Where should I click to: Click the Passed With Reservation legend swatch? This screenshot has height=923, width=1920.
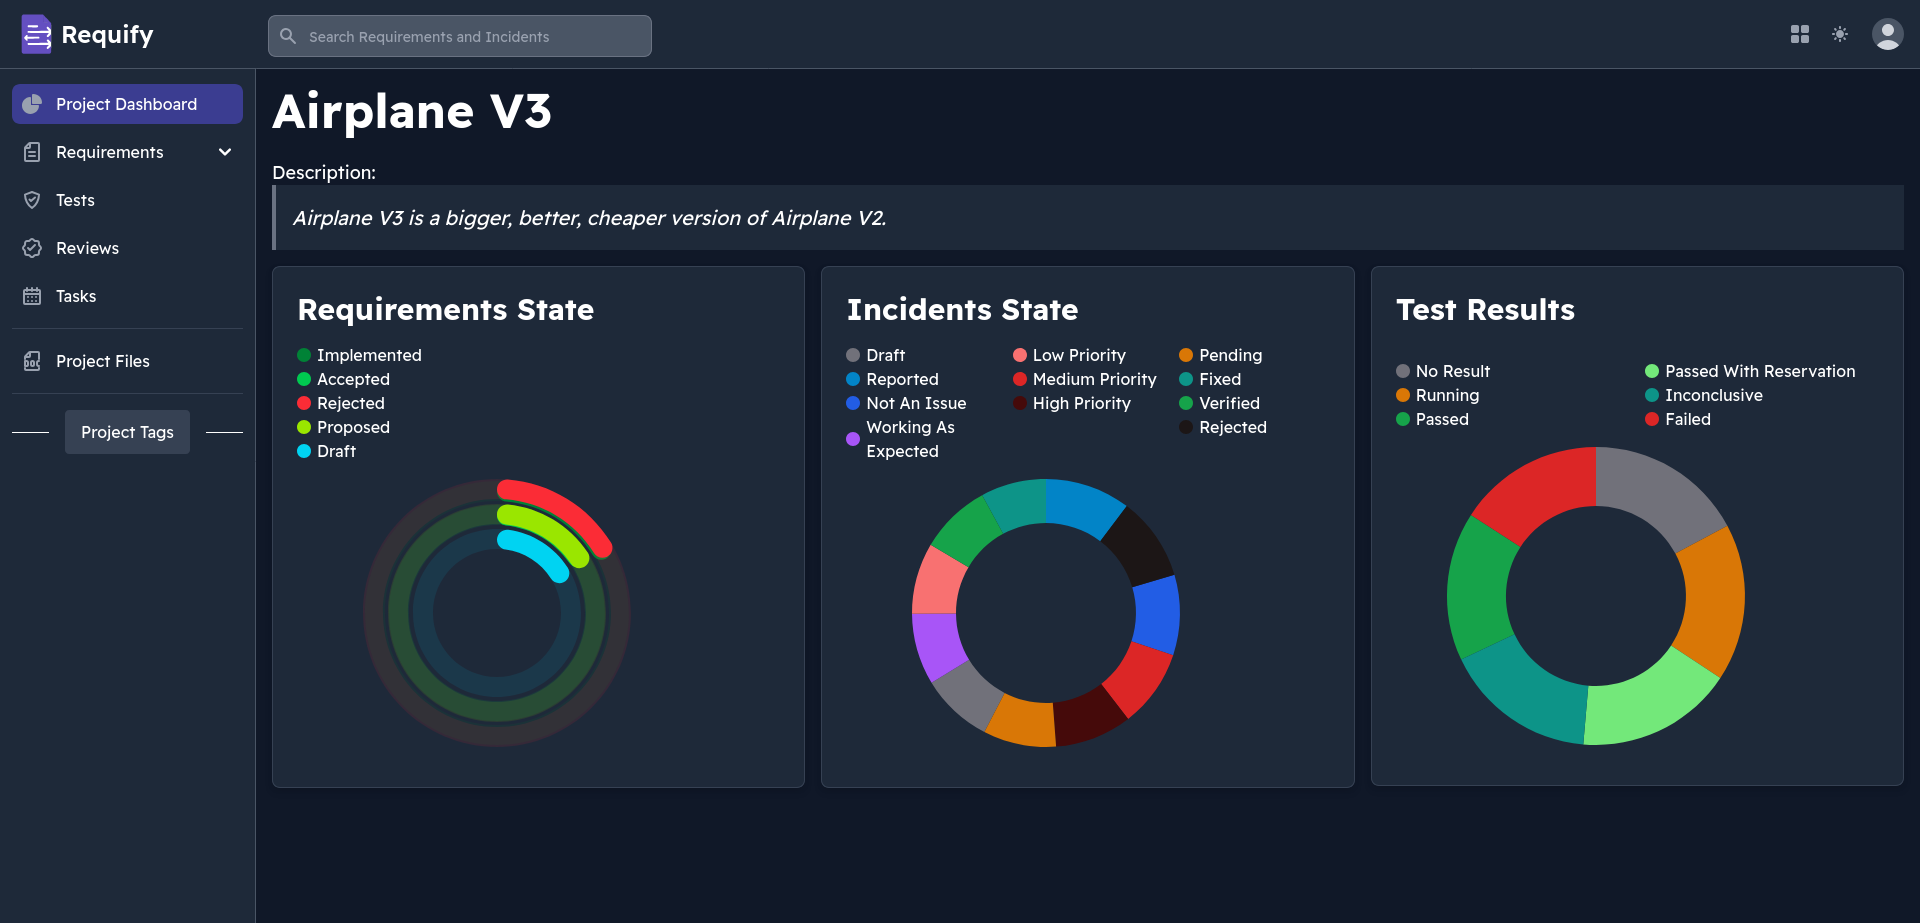coord(1652,371)
